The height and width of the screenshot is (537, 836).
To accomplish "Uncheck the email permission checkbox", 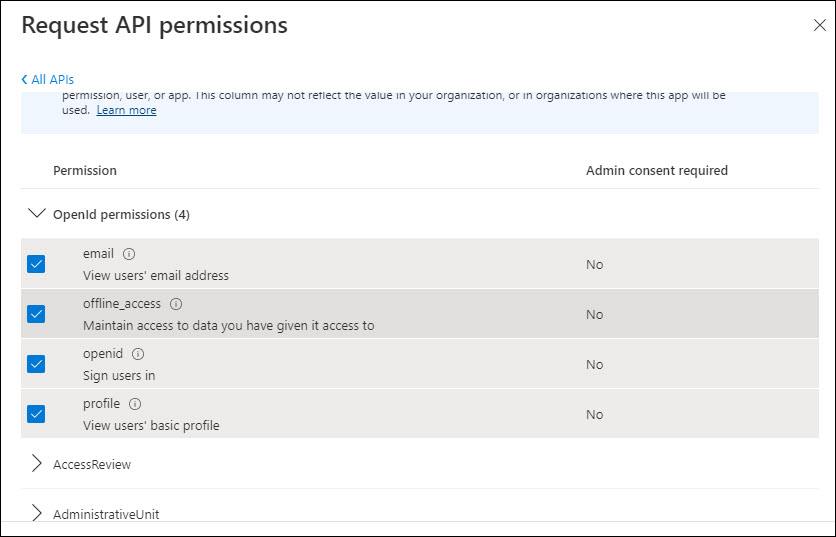I will pyautogui.click(x=37, y=264).
